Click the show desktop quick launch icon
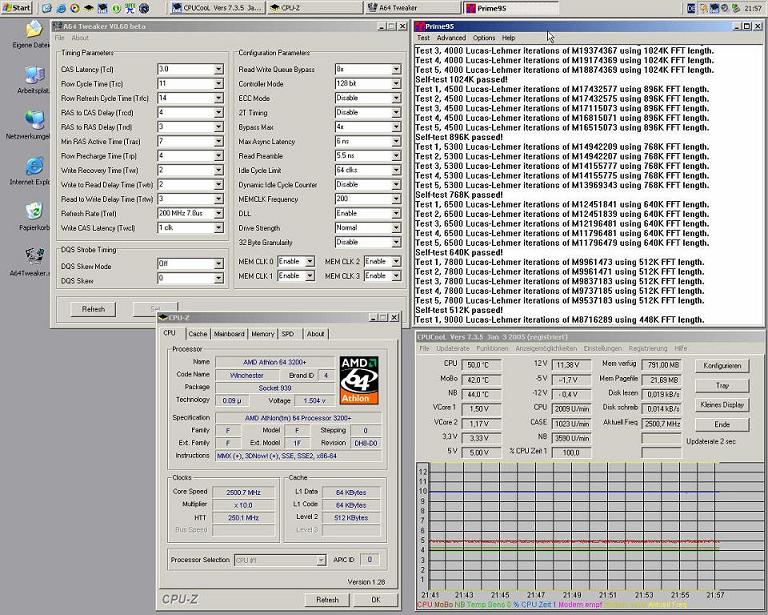 coord(47,8)
